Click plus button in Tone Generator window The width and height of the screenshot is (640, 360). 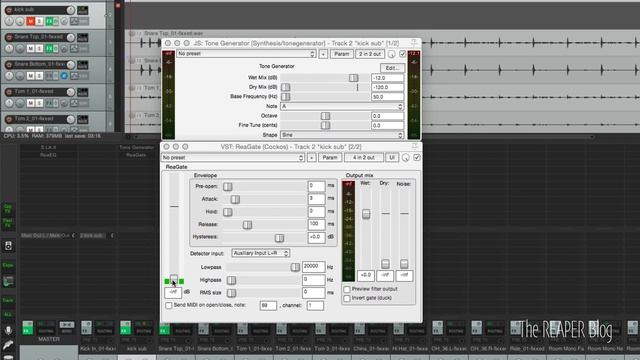(323, 54)
